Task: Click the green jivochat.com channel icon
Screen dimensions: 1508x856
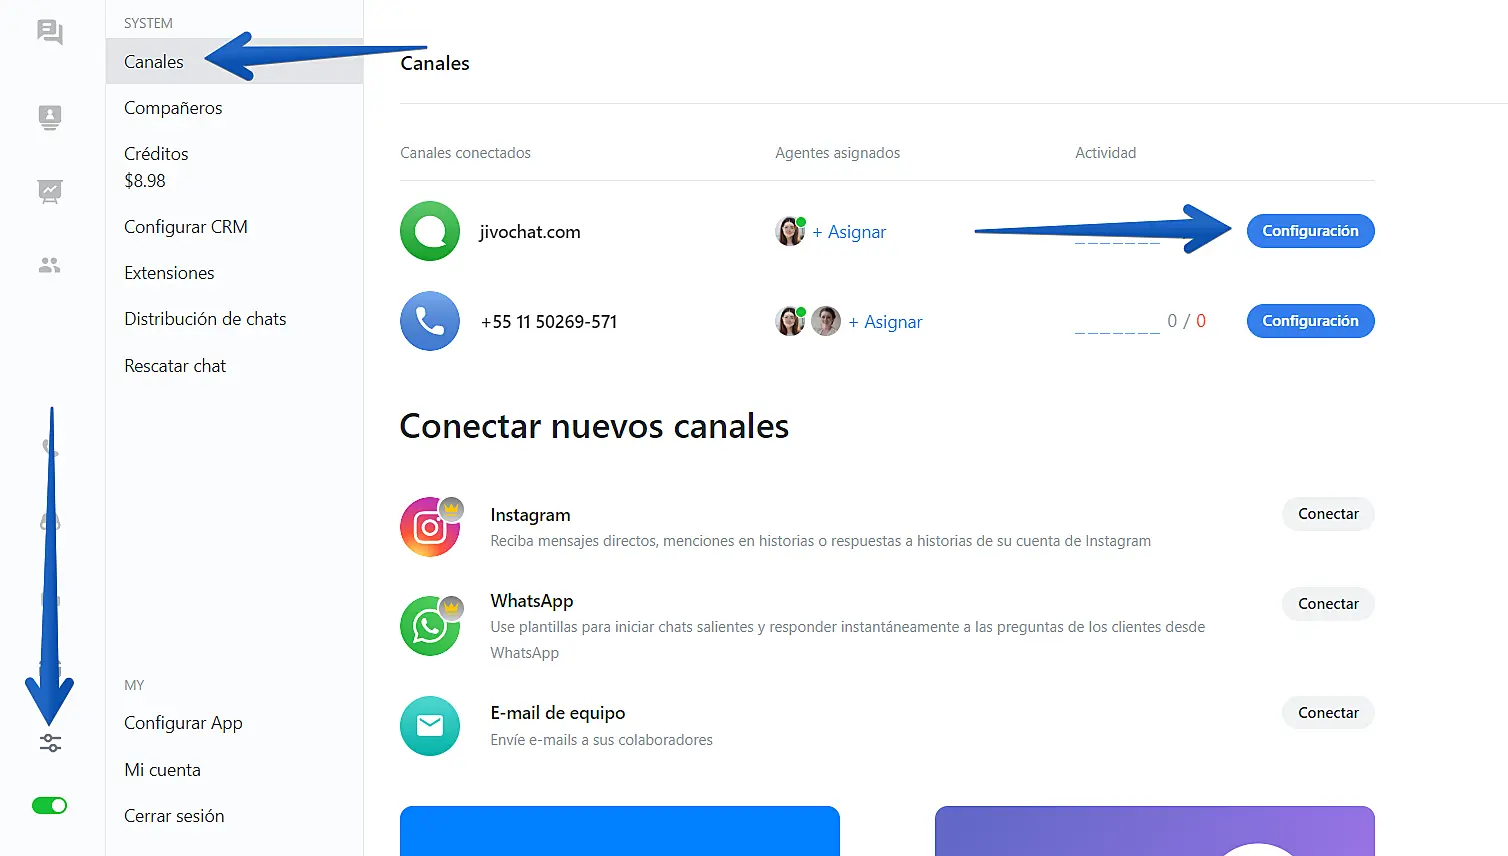Action: tap(430, 231)
